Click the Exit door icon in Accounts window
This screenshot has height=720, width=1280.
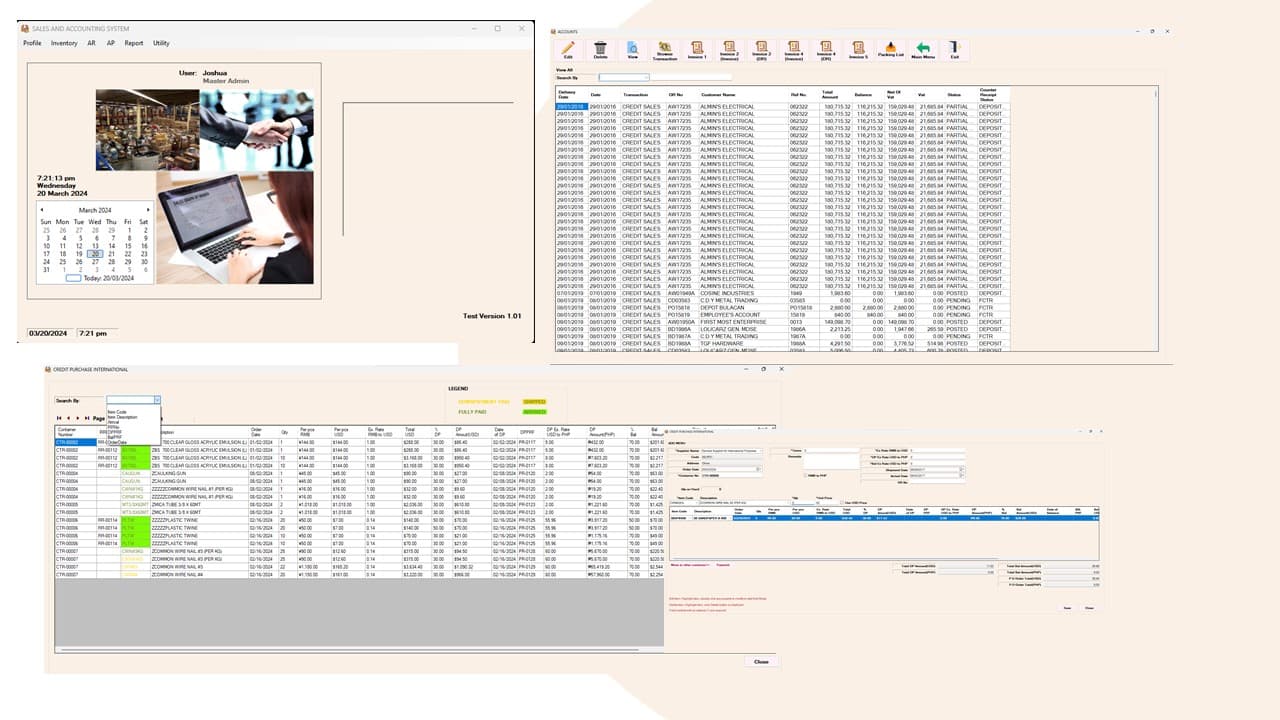(953, 45)
